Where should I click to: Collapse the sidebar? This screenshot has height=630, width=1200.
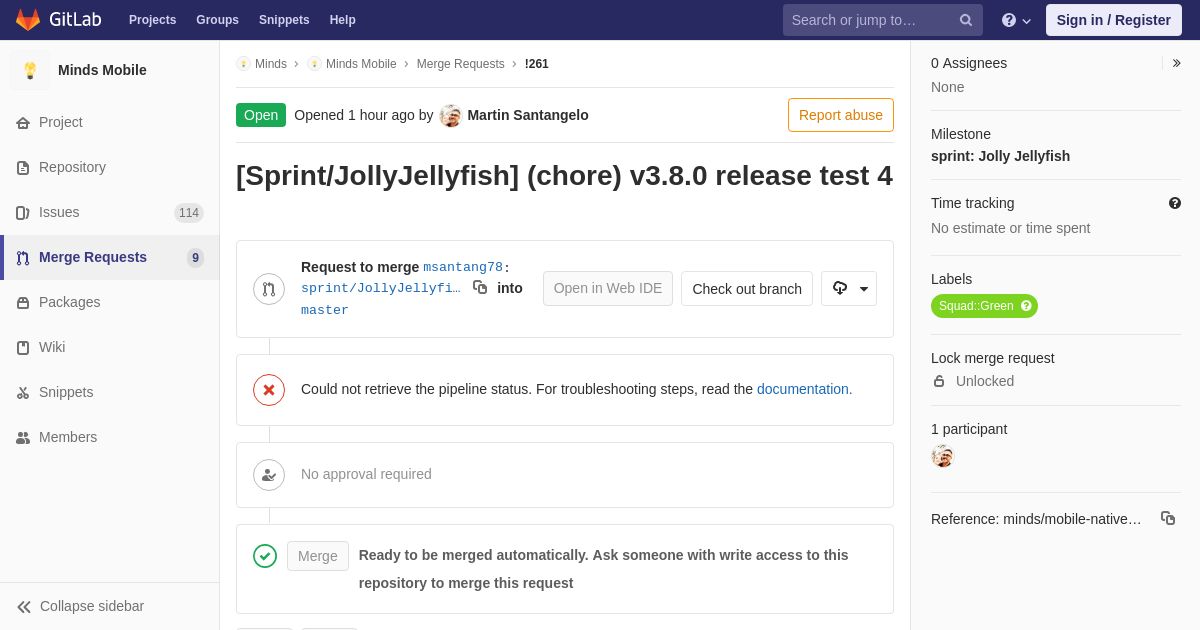point(110,606)
